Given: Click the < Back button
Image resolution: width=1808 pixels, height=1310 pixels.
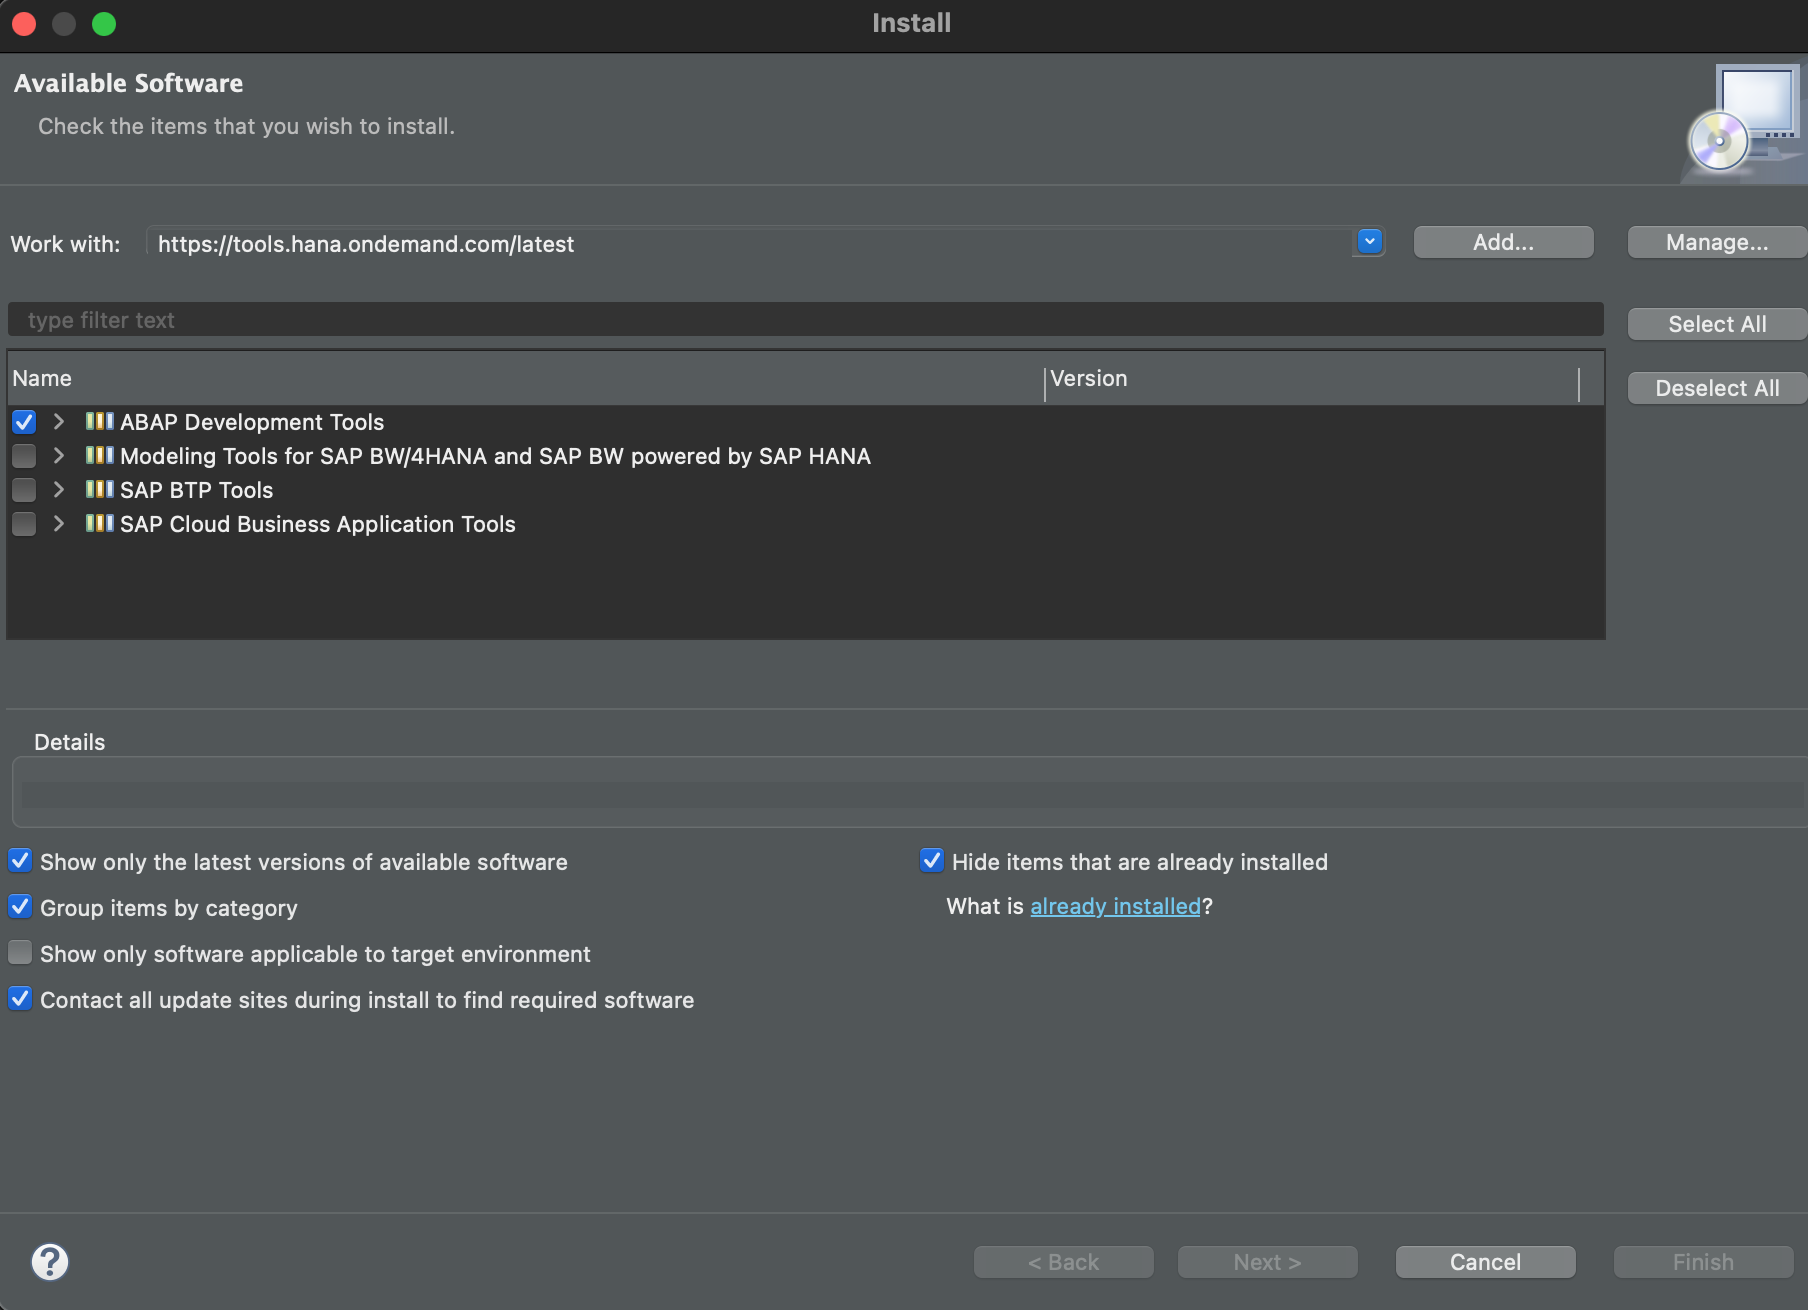Looking at the screenshot, I should 1063,1262.
